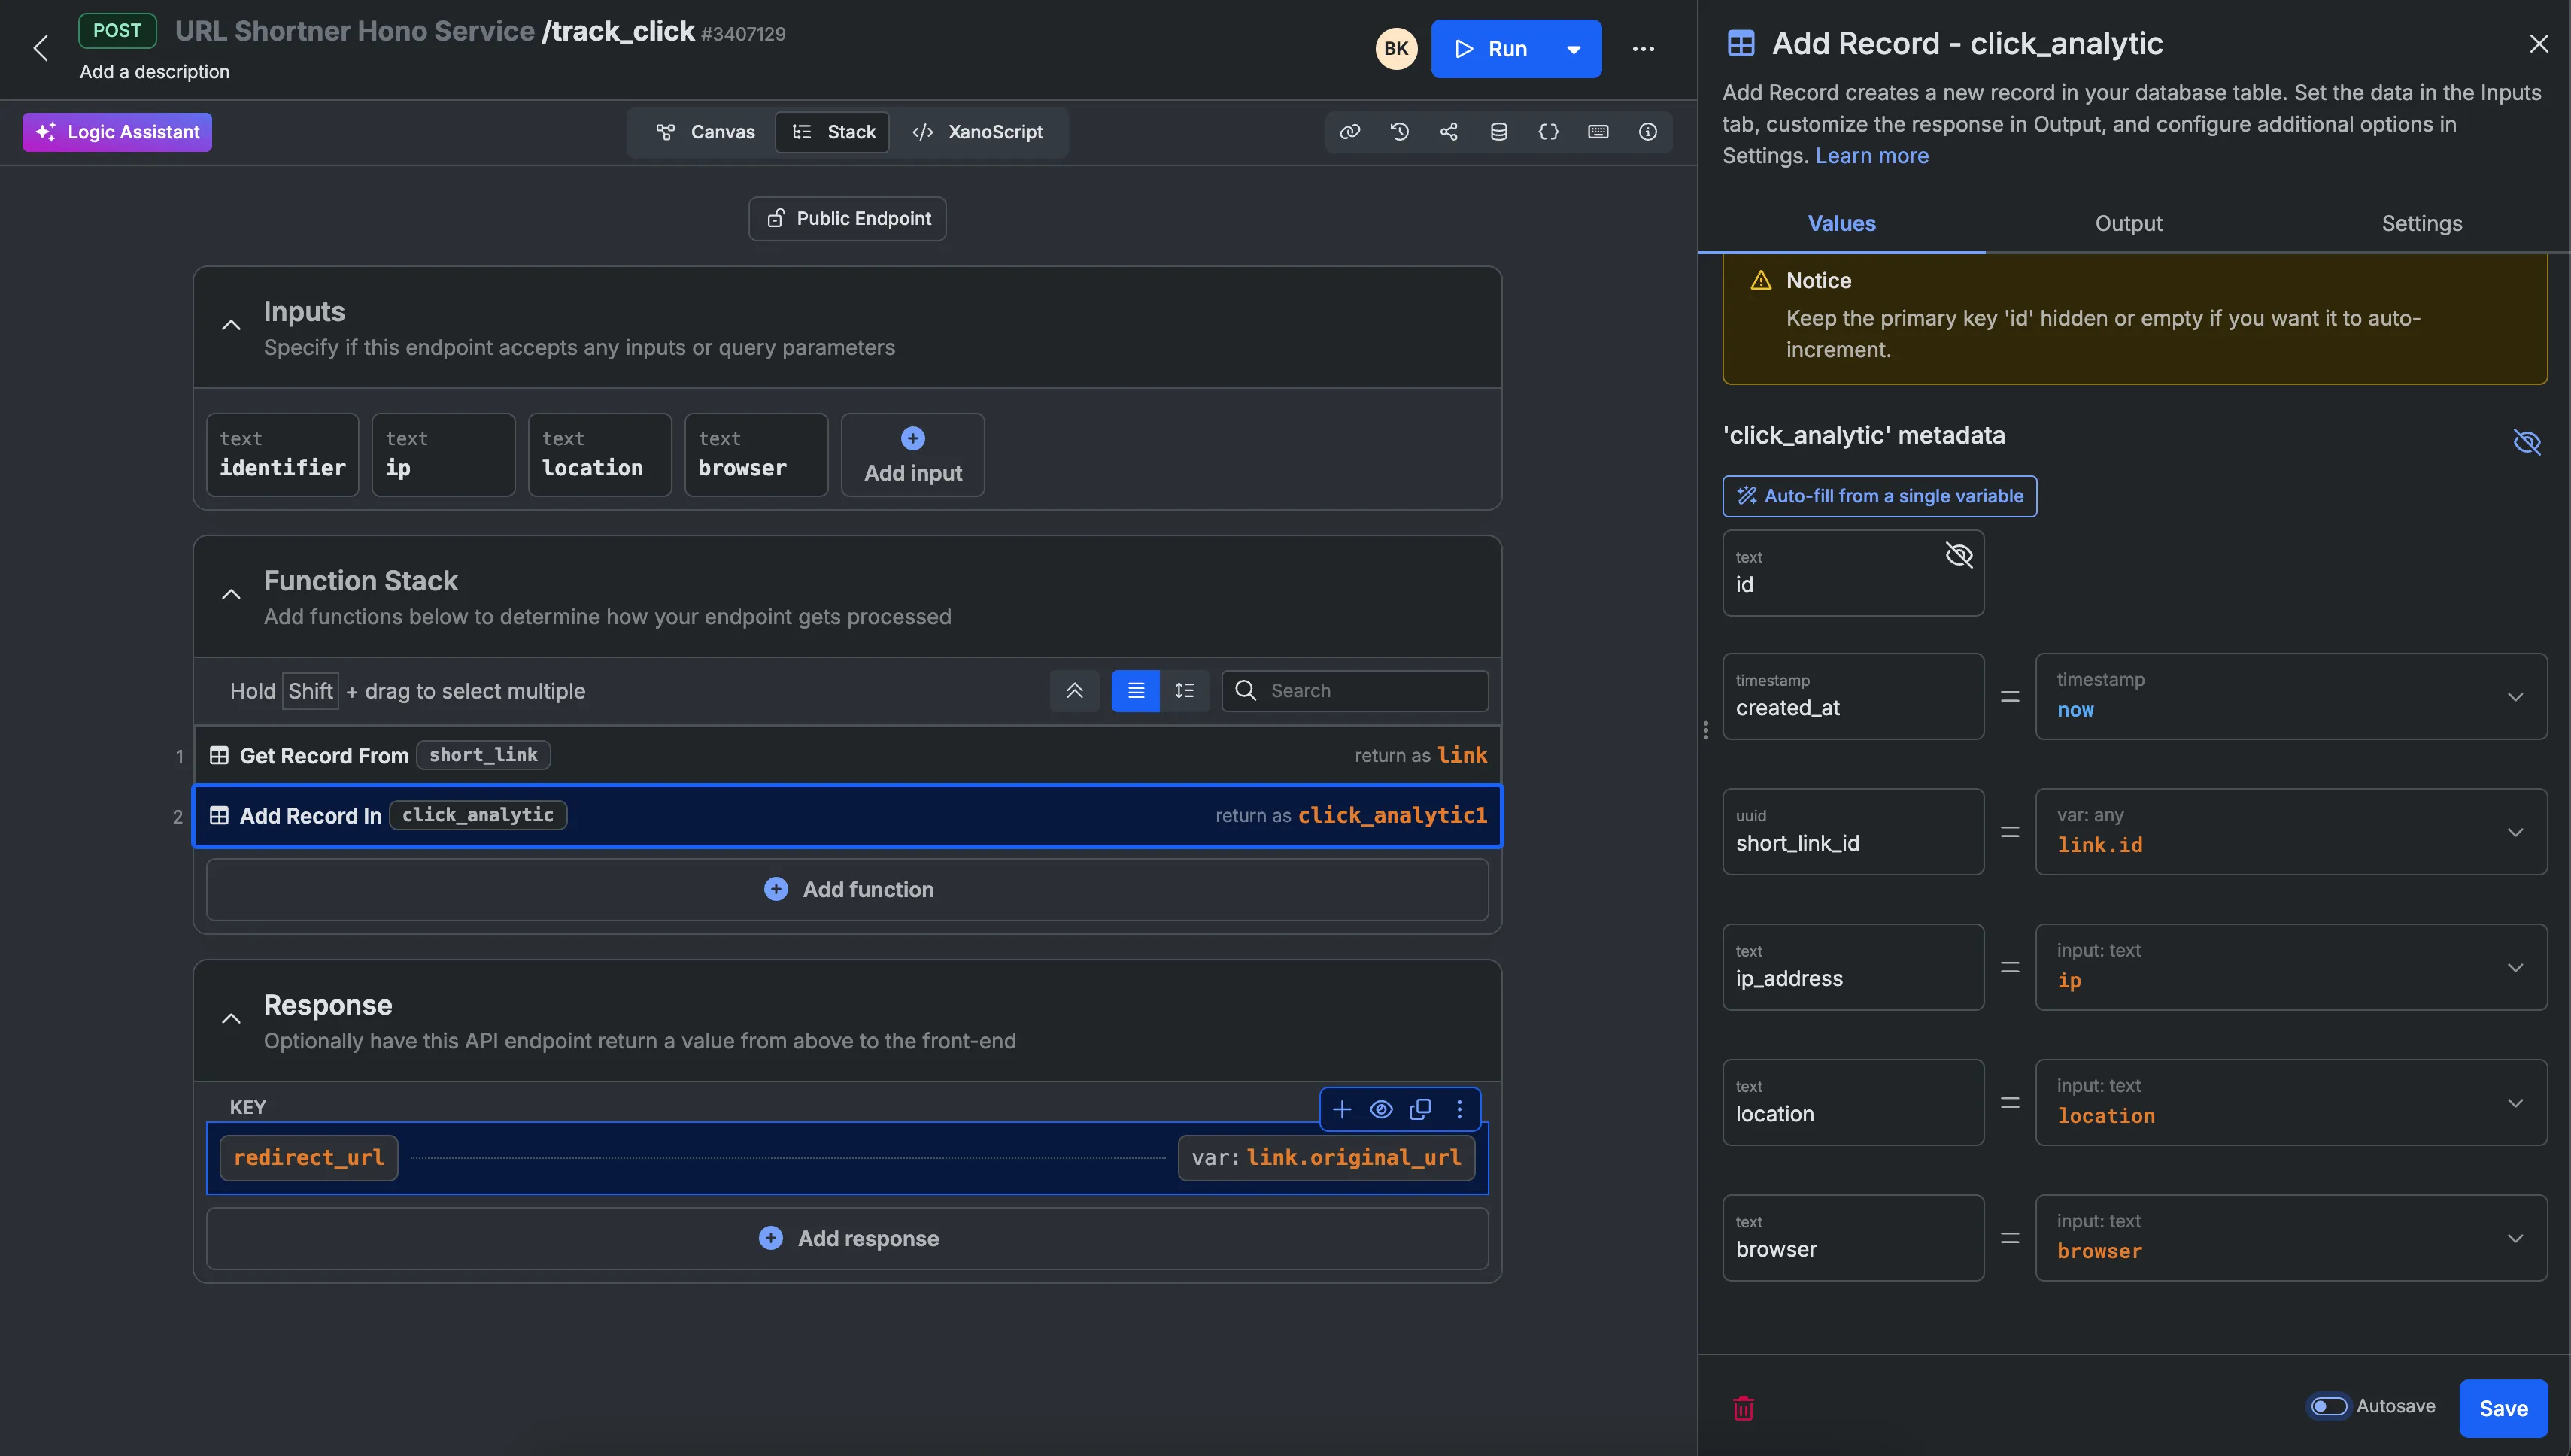This screenshot has width=2571, height=1456.
Task: Toggle the Autosave switch
Action: pos(2328,1406)
